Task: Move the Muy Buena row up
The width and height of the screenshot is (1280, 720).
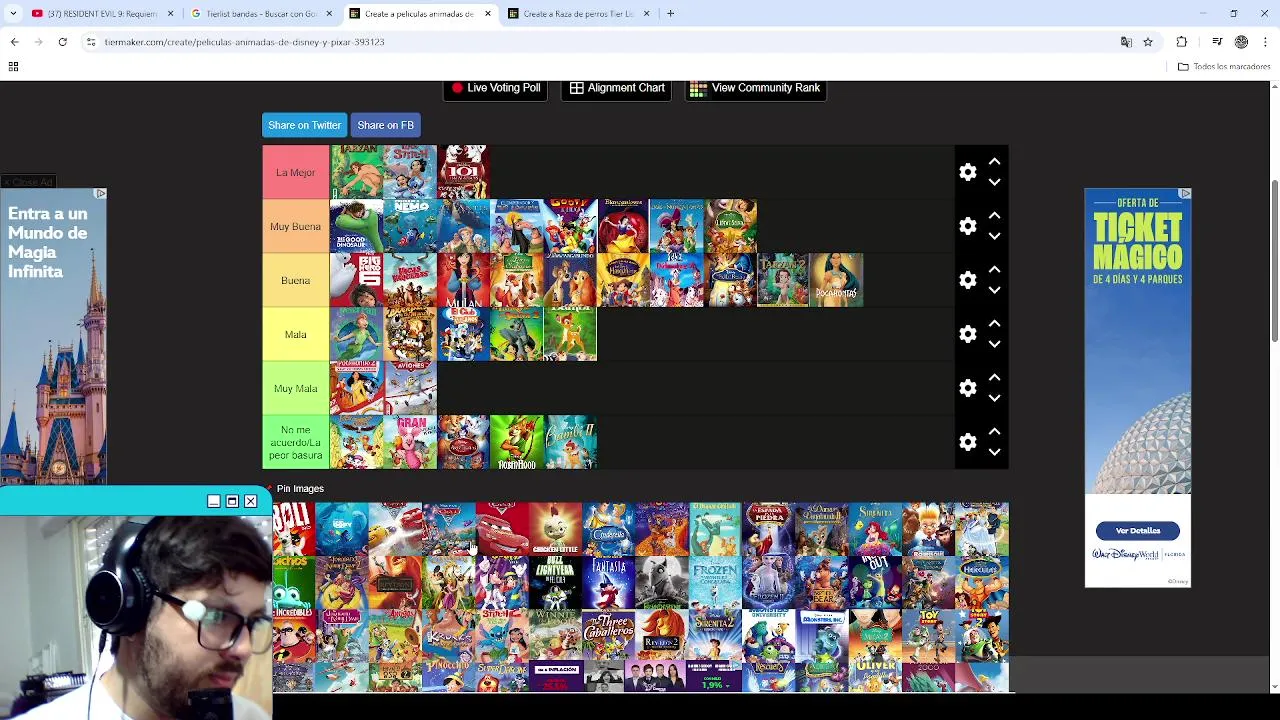Action: 994,215
